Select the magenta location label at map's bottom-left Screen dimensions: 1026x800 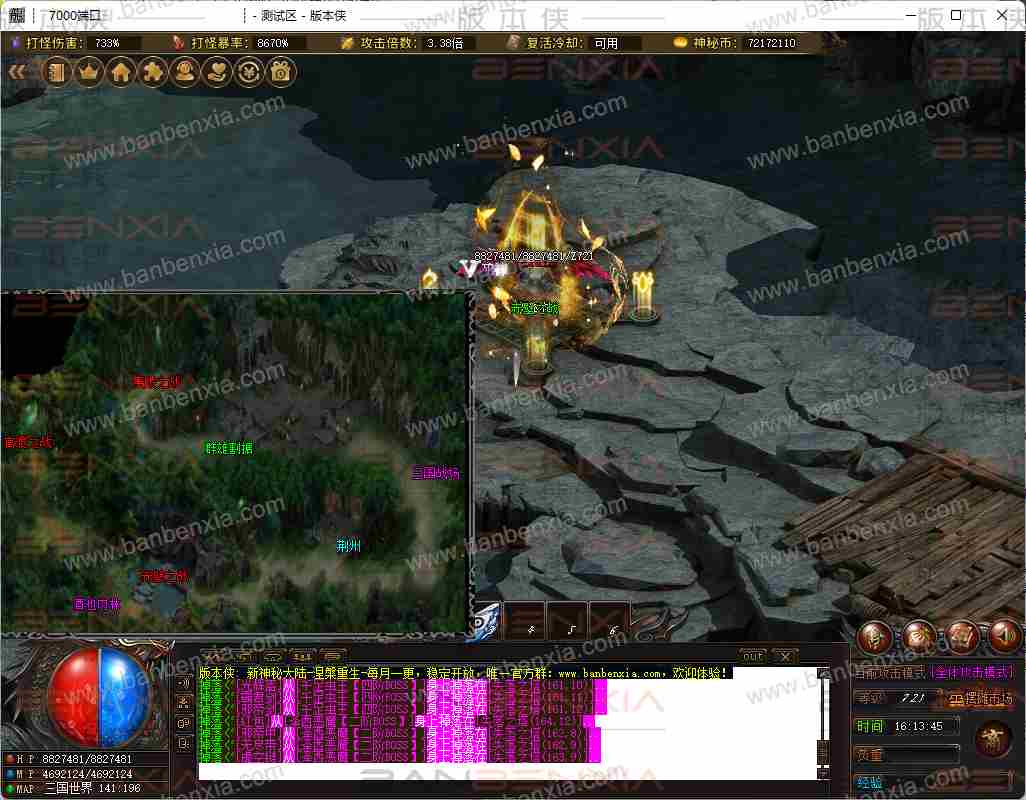point(97,604)
